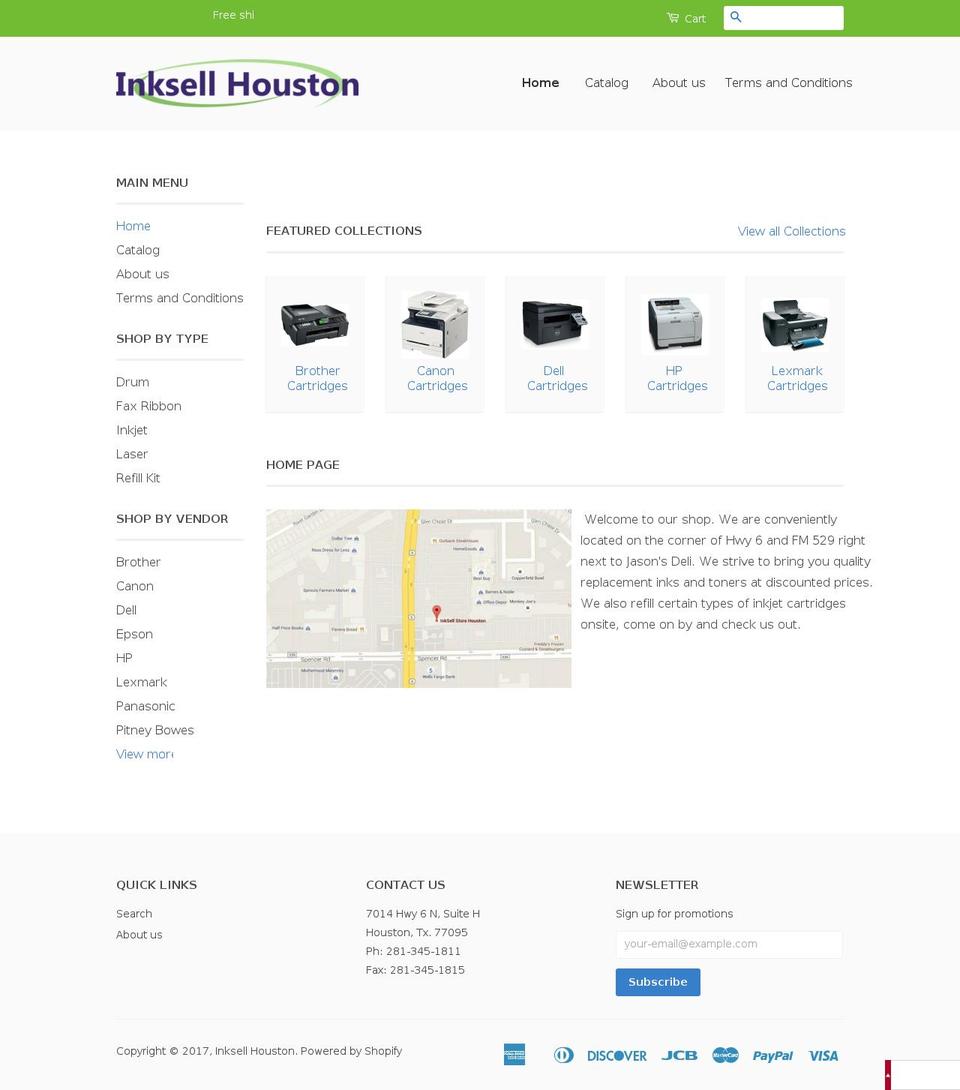This screenshot has width=960, height=1090.
Task: Shop by type: Inkjet
Action: tap(131, 430)
